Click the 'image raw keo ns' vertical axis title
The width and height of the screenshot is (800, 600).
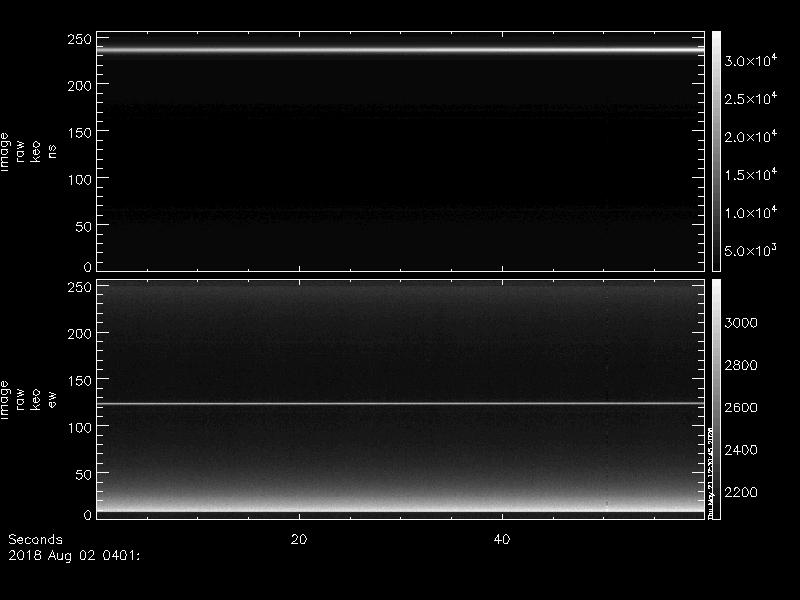coord(28,152)
